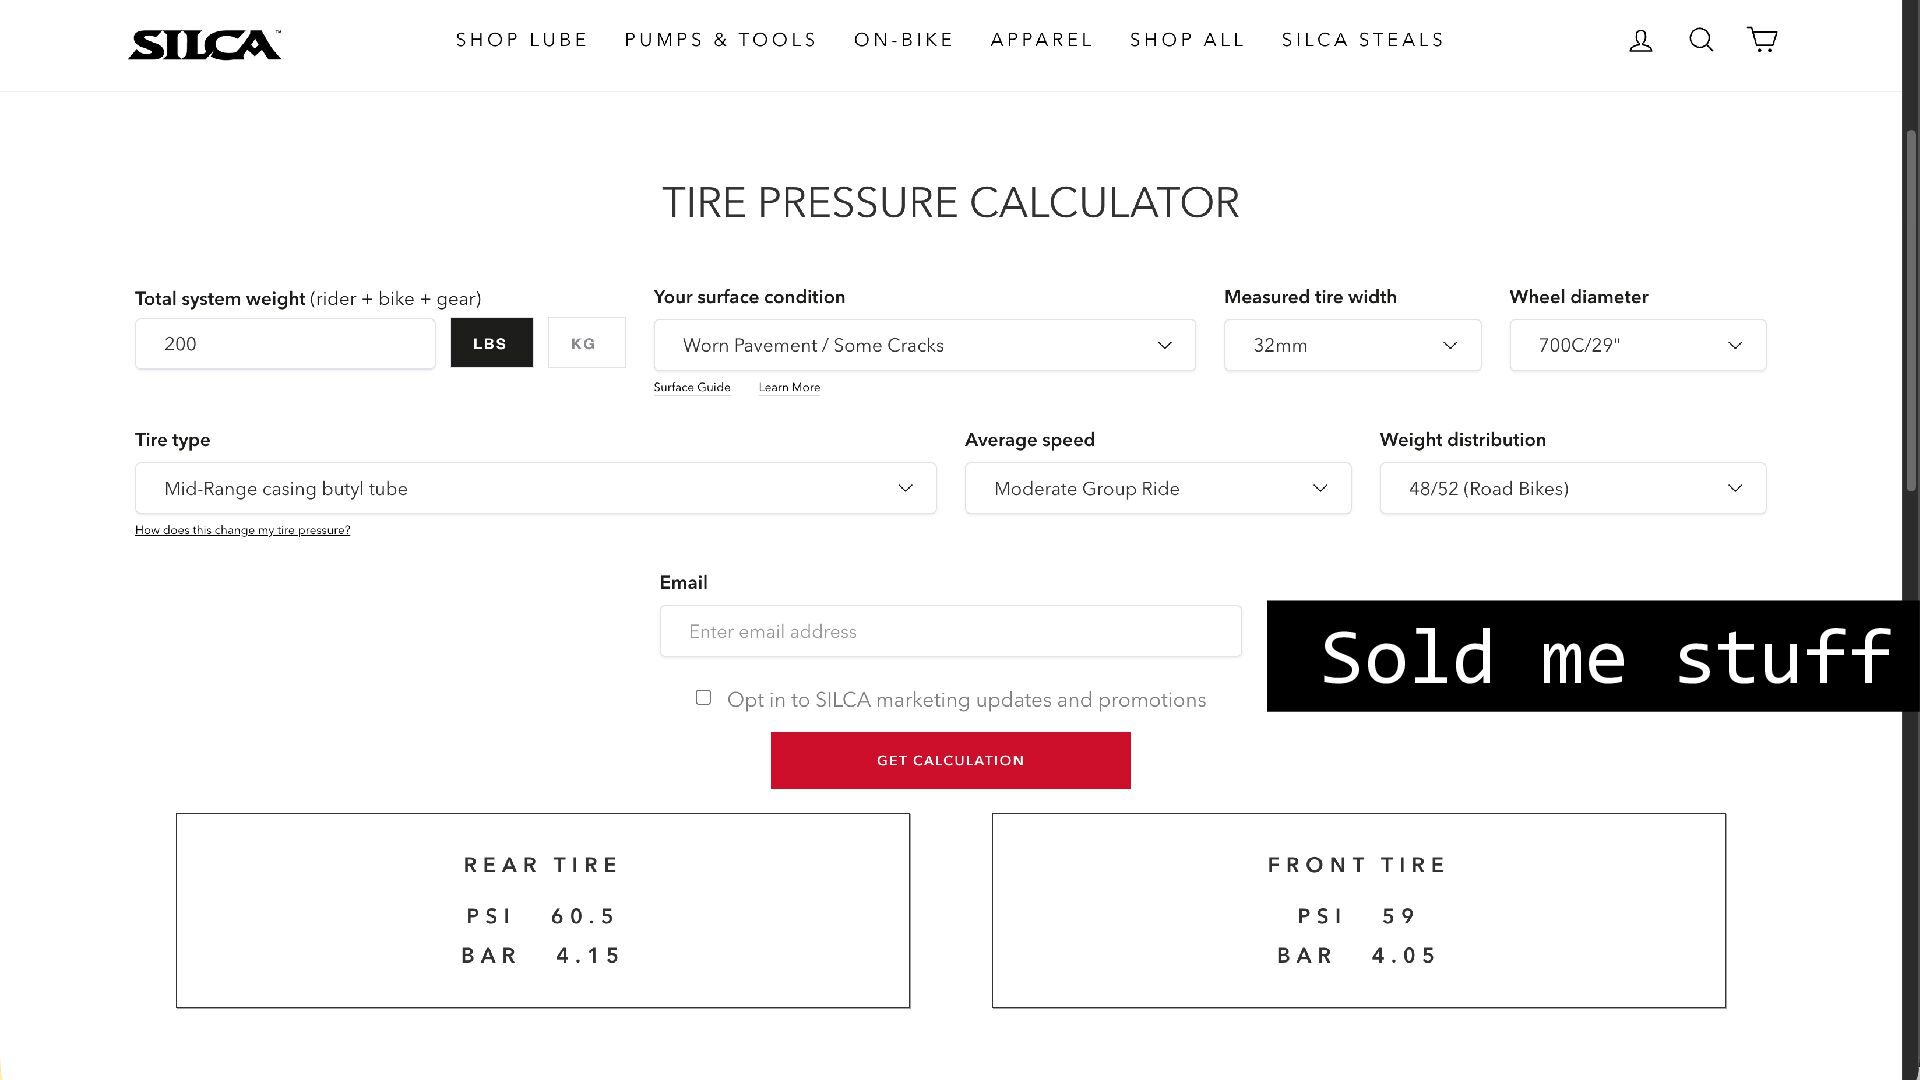Viewport: 1920px width, 1080px height.
Task: Open the Surface Guide link
Action: [692, 387]
